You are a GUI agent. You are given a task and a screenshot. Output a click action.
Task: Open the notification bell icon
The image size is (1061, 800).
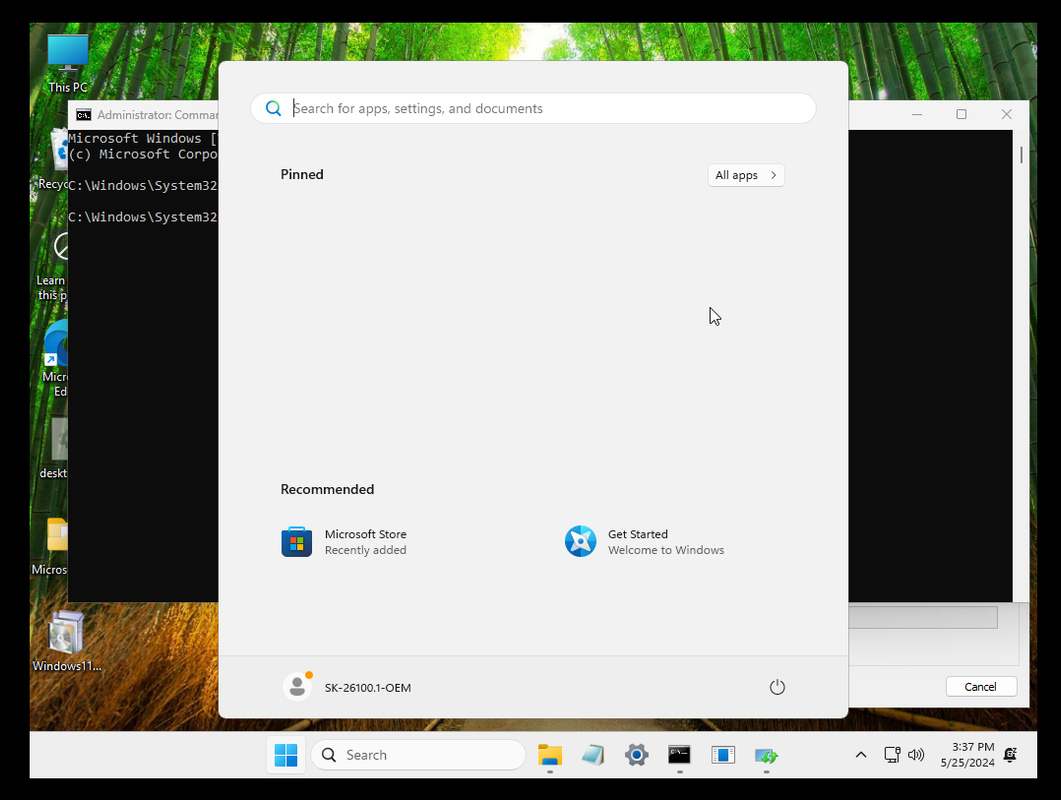[1011, 755]
